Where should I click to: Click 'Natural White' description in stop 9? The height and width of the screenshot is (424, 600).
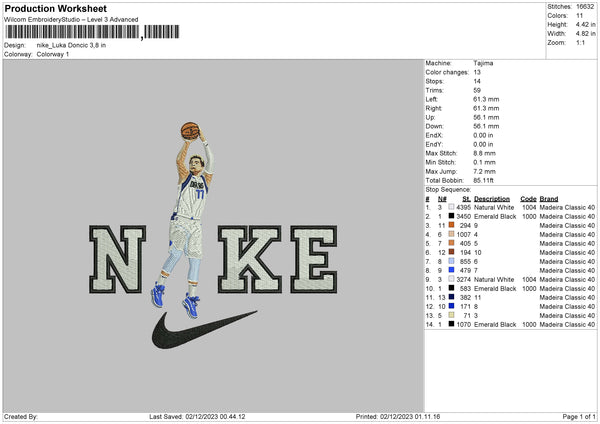pos(494,279)
